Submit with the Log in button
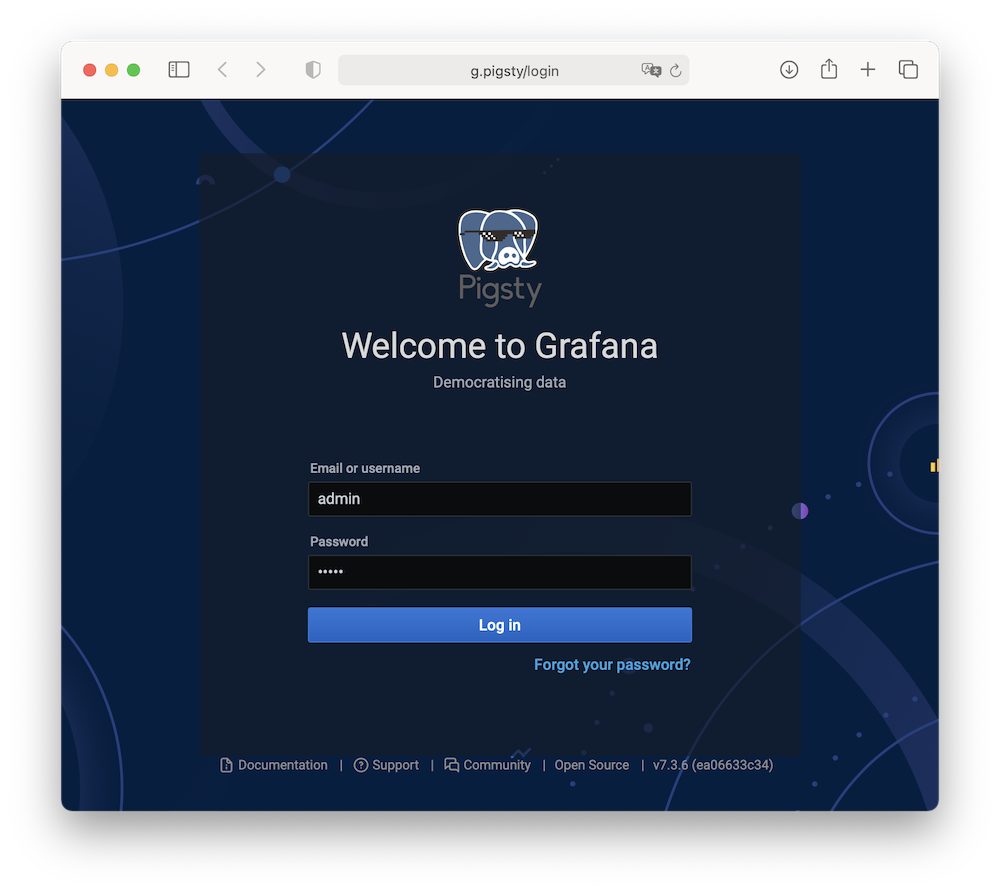 pos(499,625)
